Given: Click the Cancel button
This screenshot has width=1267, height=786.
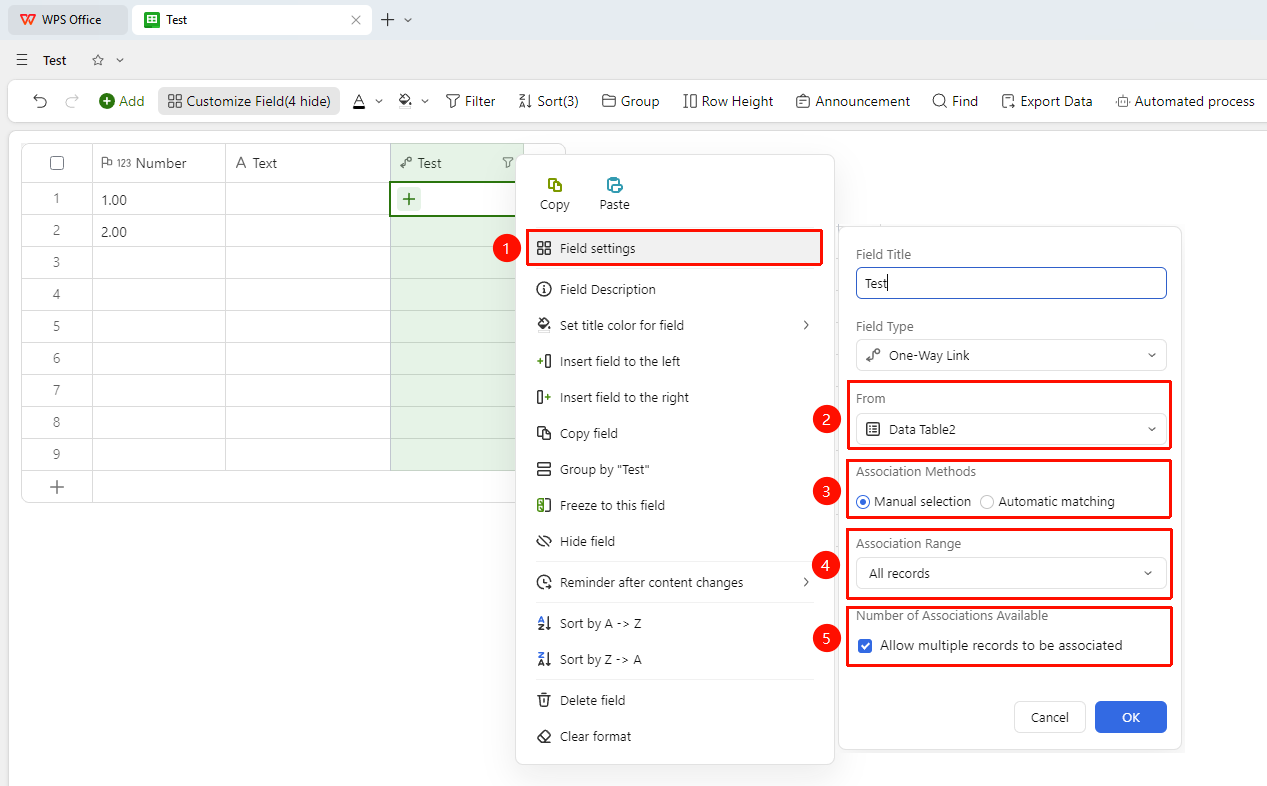Looking at the screenshot, I should pos(1050,717).
